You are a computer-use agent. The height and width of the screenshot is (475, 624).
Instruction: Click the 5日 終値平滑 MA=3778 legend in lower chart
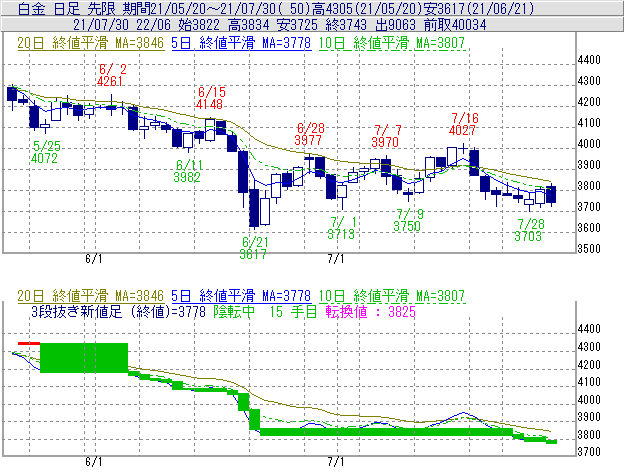point(241,296)
